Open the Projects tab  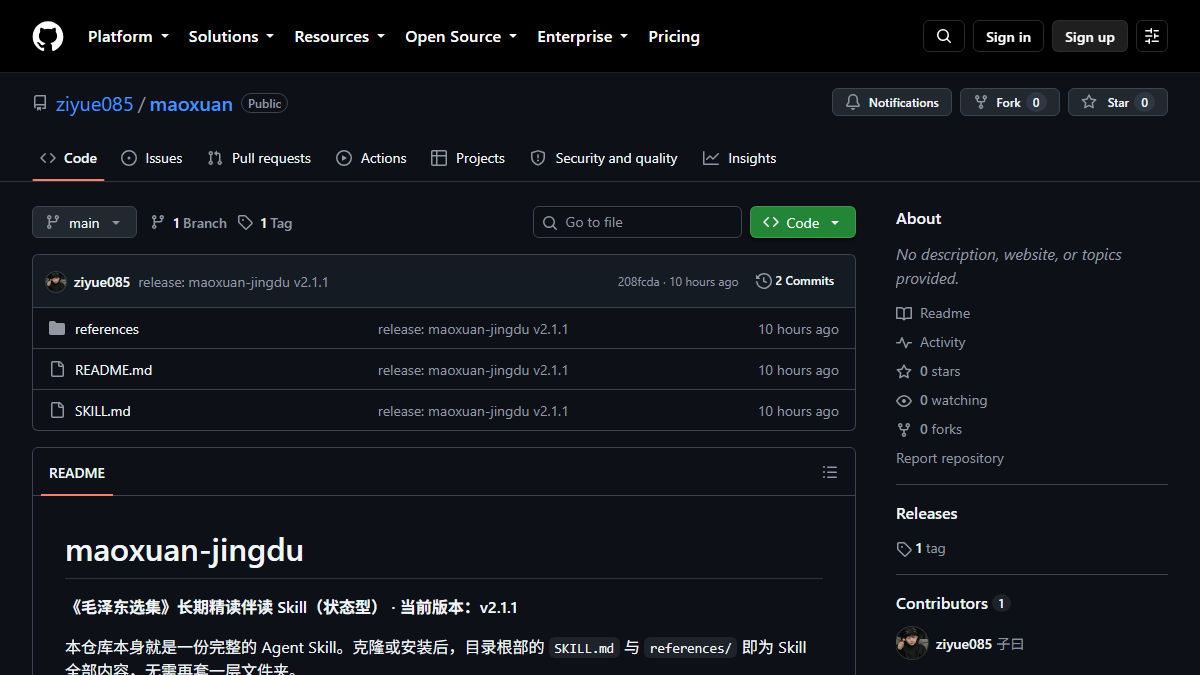click(468, 158)
